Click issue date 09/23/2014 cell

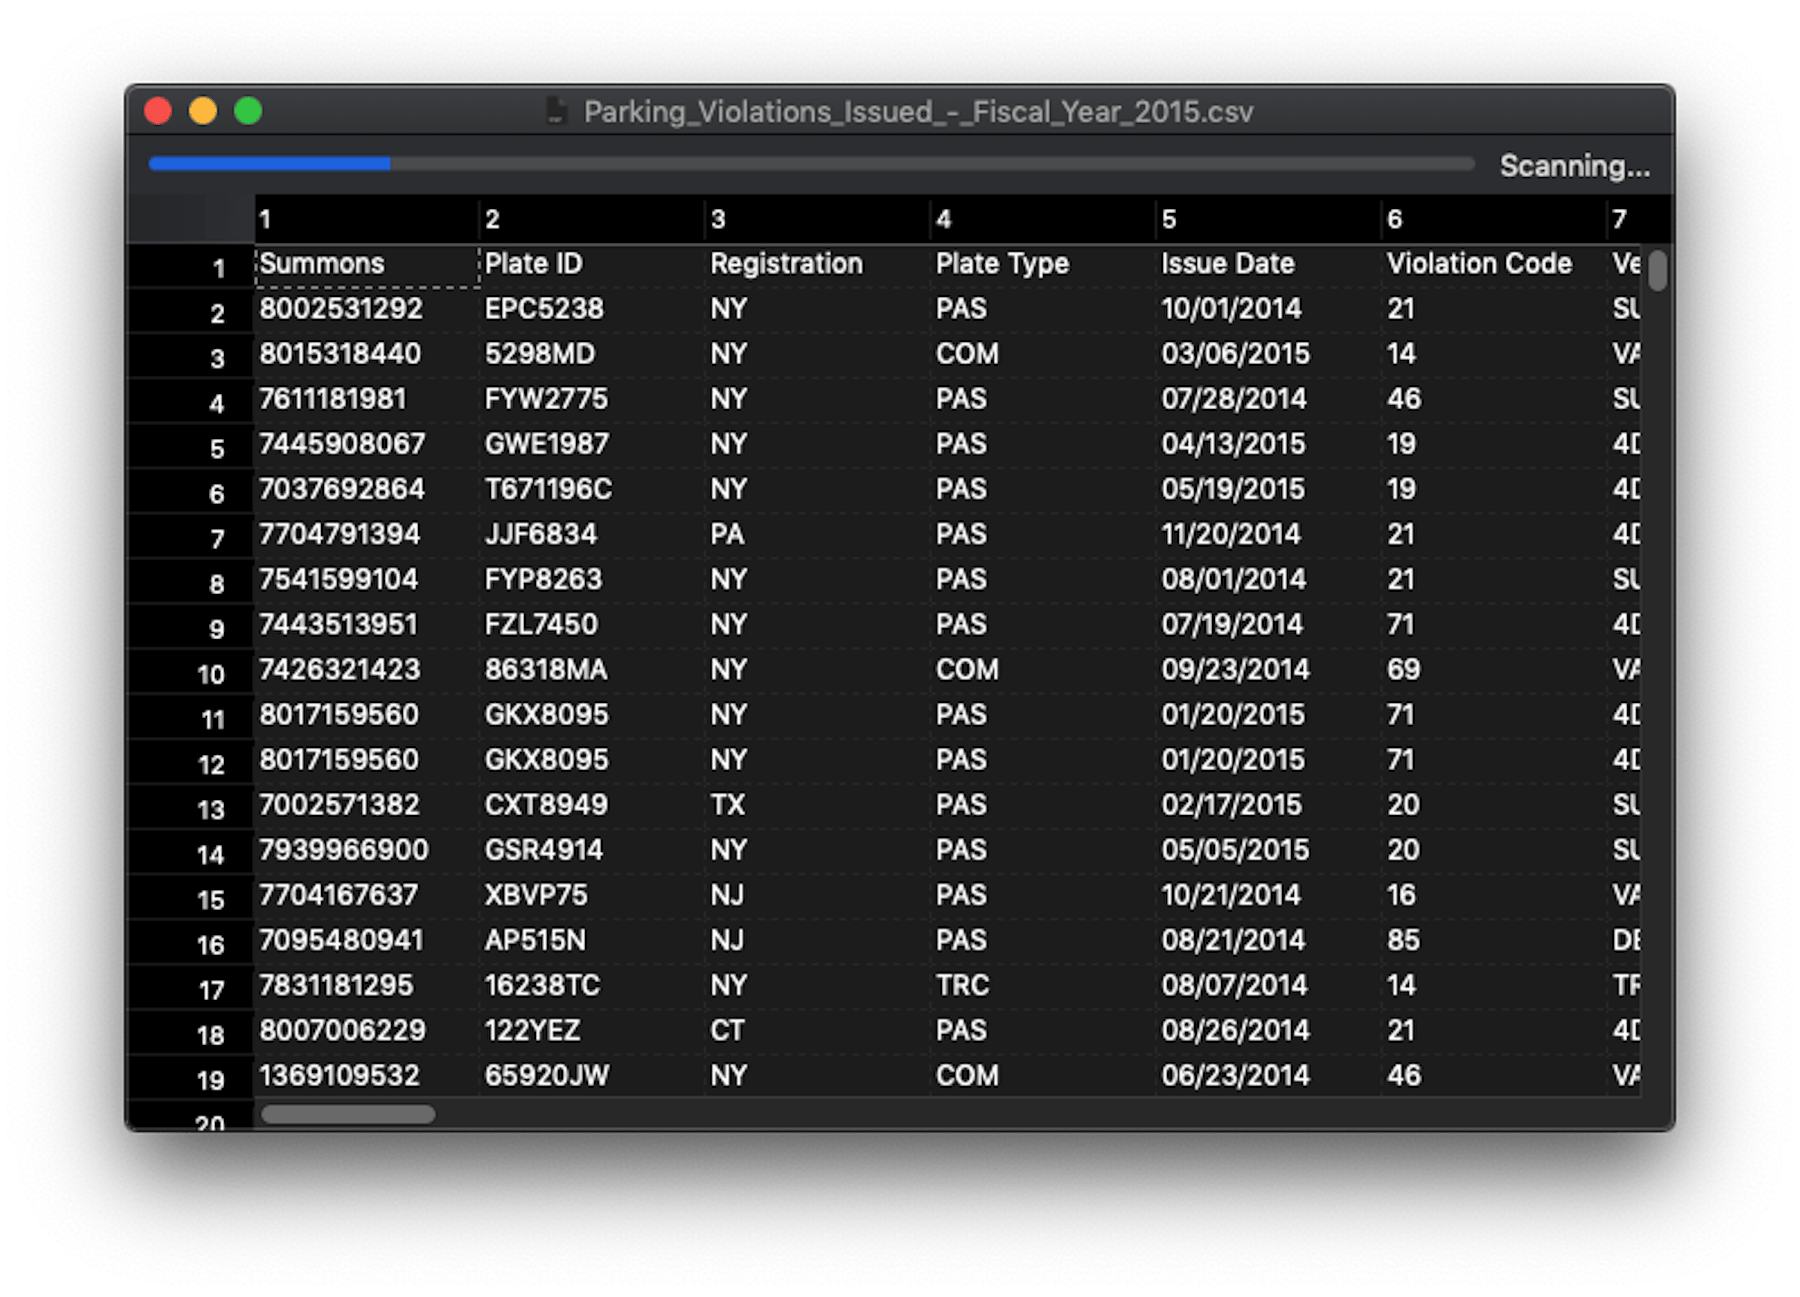point(1267,669)
